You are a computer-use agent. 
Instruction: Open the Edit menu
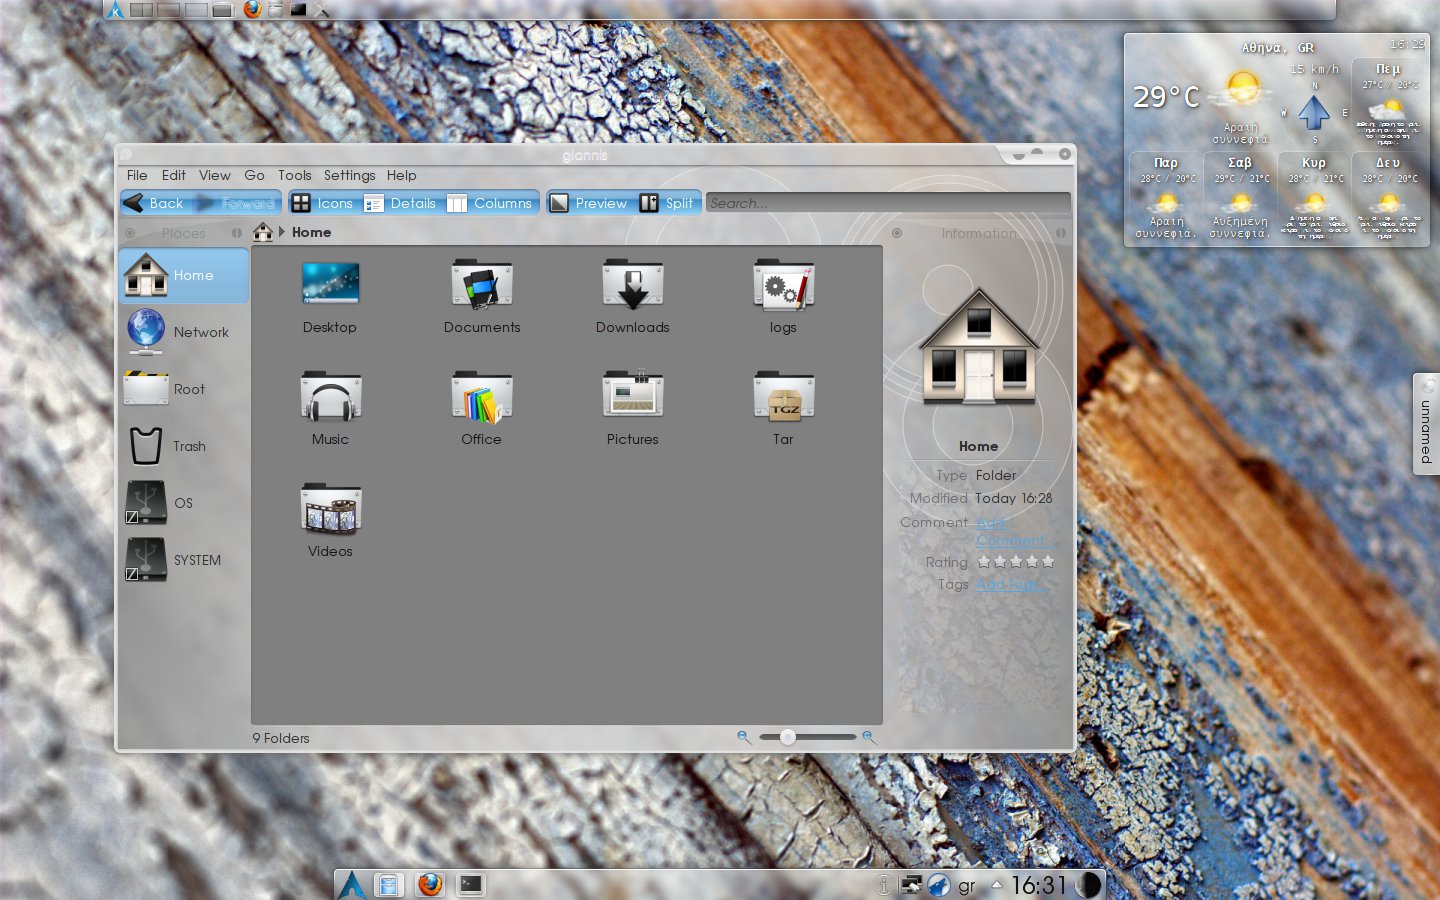174,175
